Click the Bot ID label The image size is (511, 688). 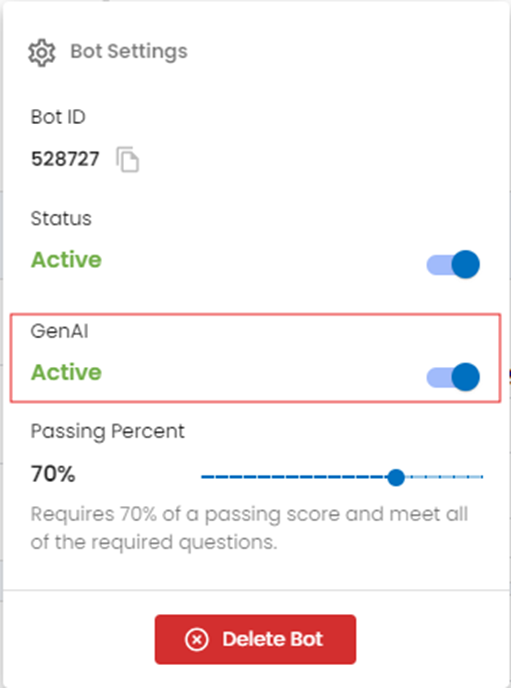click(x=58, y=117)
